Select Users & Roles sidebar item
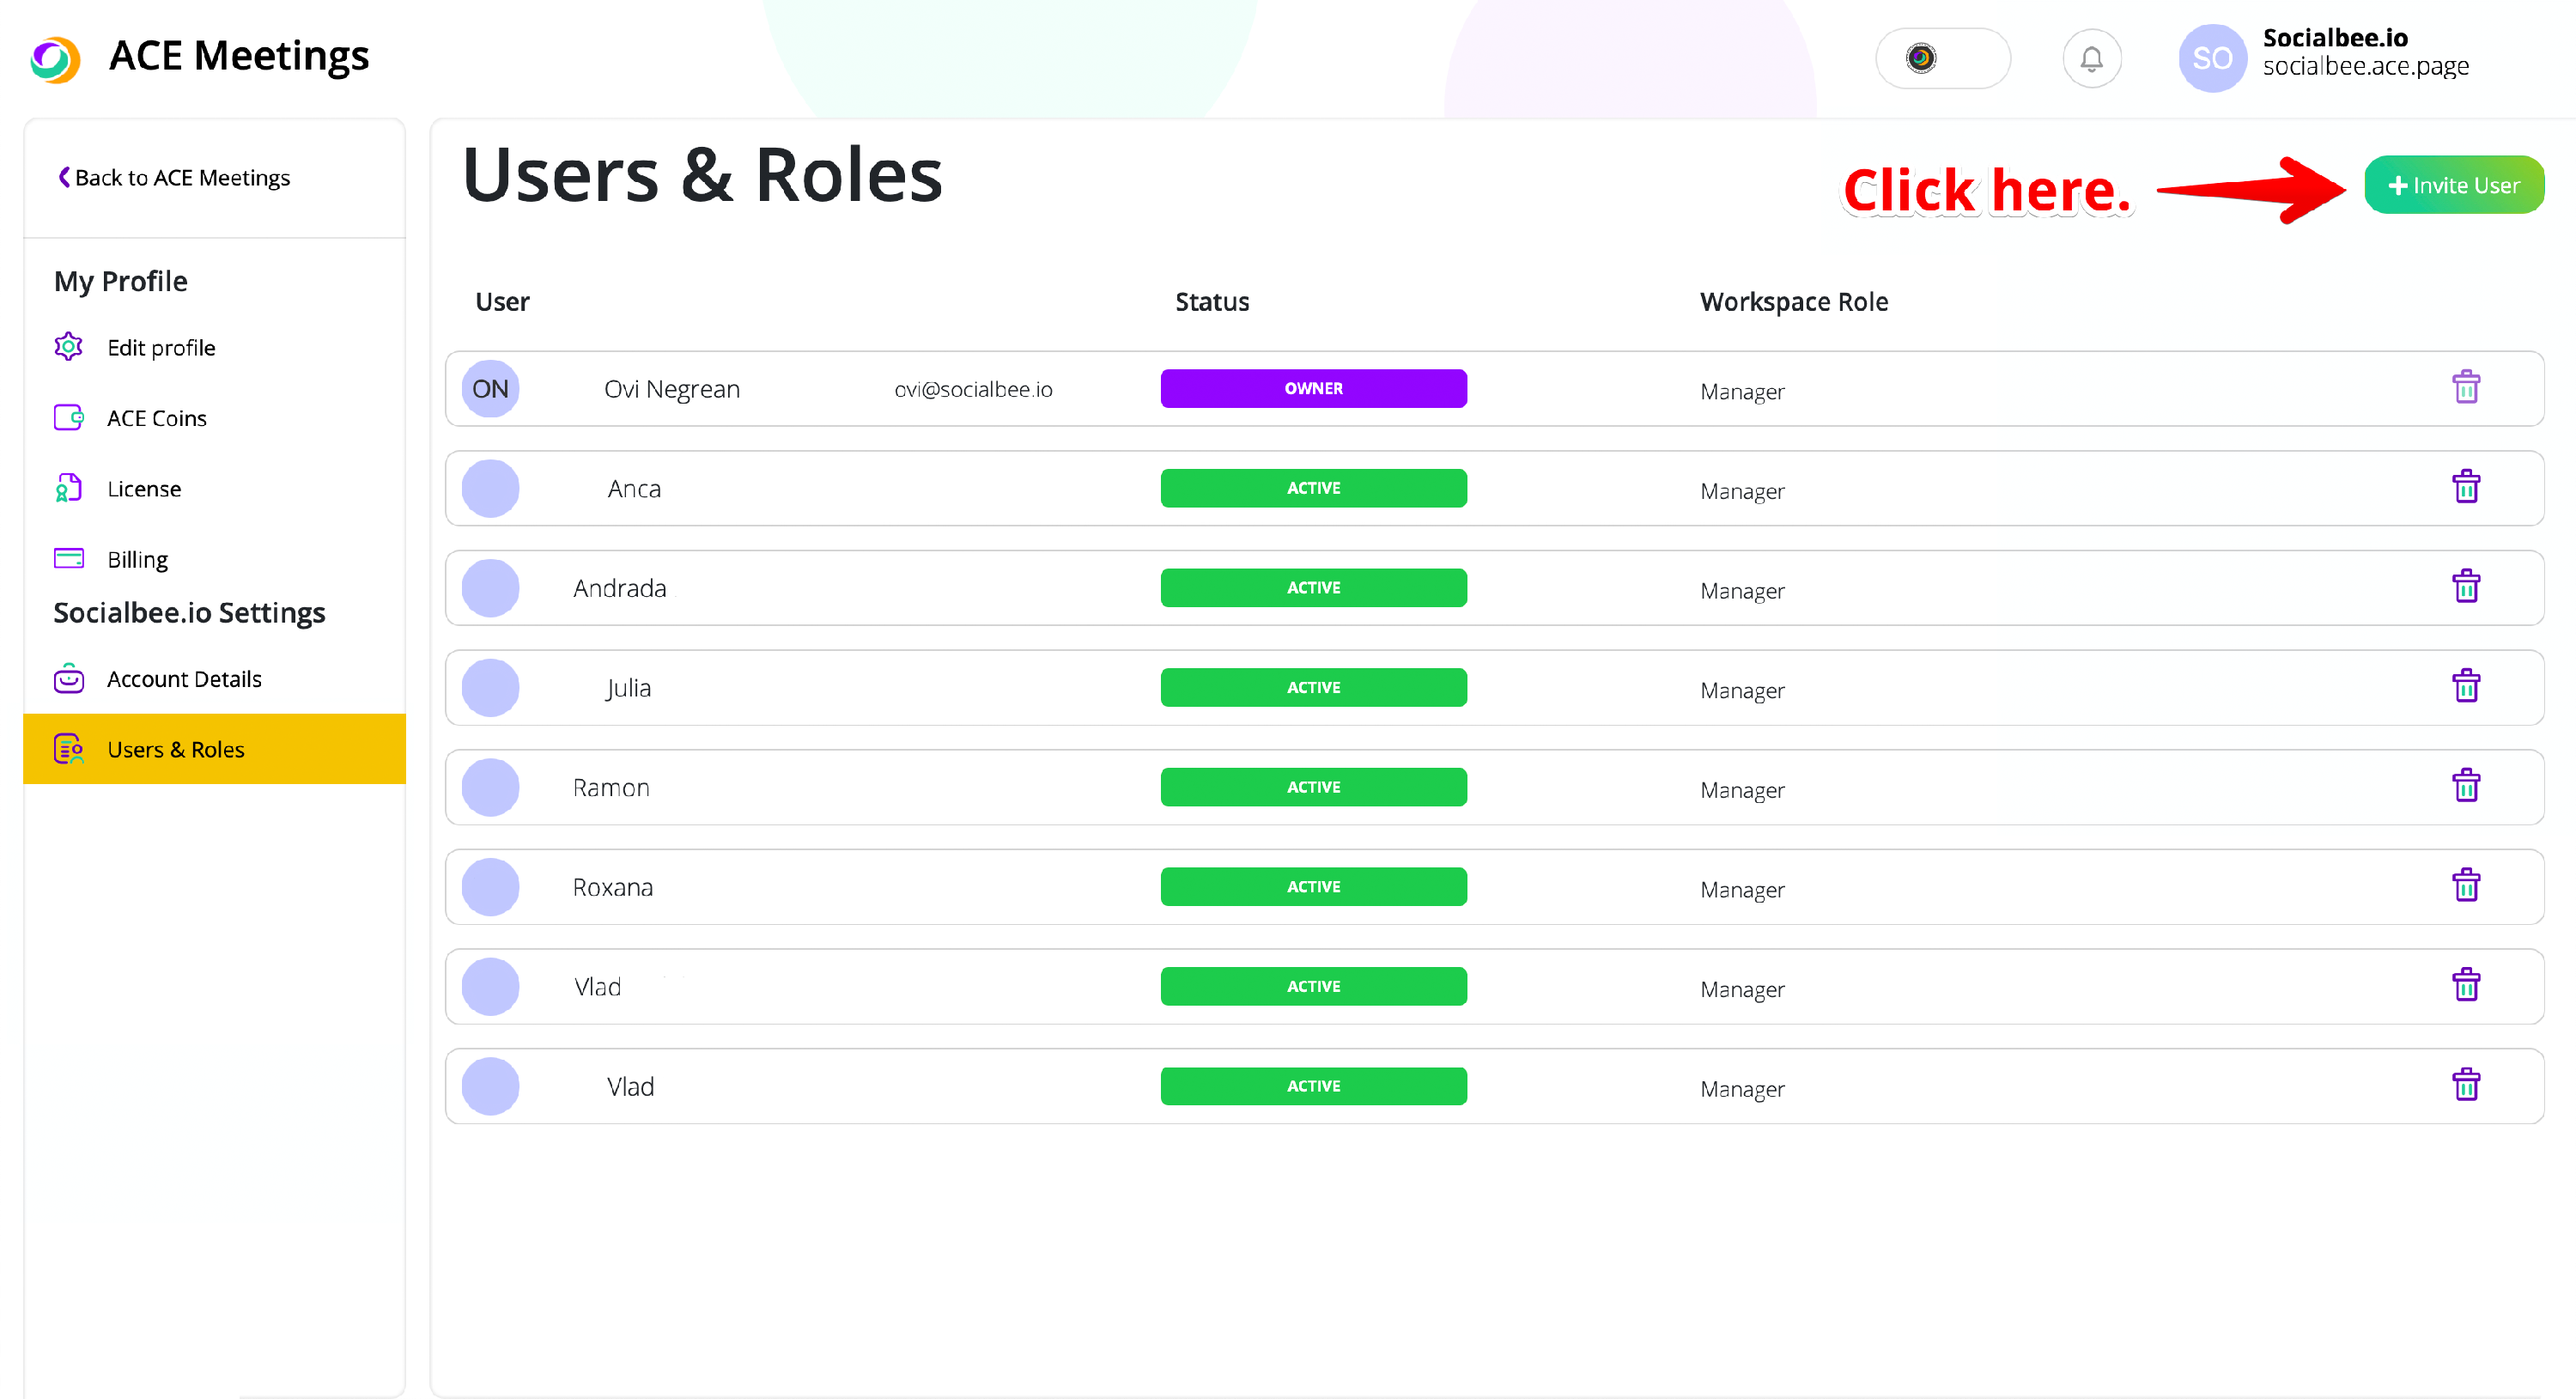2576x1399 pixels. coord(175,749)
